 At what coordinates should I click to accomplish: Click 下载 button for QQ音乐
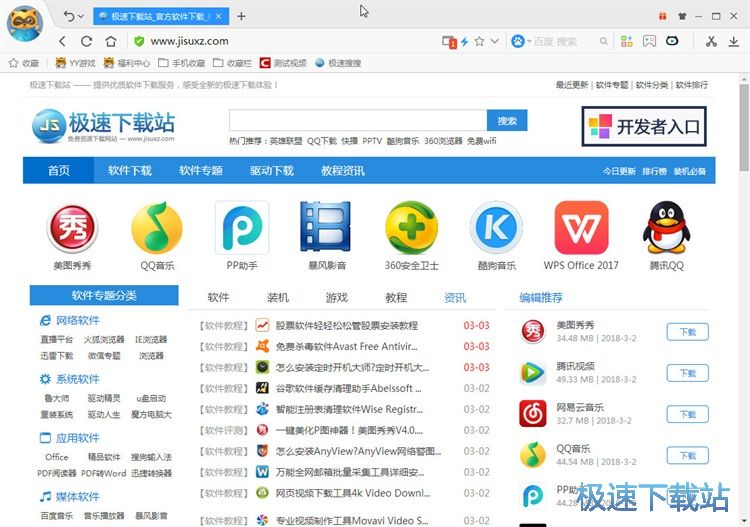point(687,456)
